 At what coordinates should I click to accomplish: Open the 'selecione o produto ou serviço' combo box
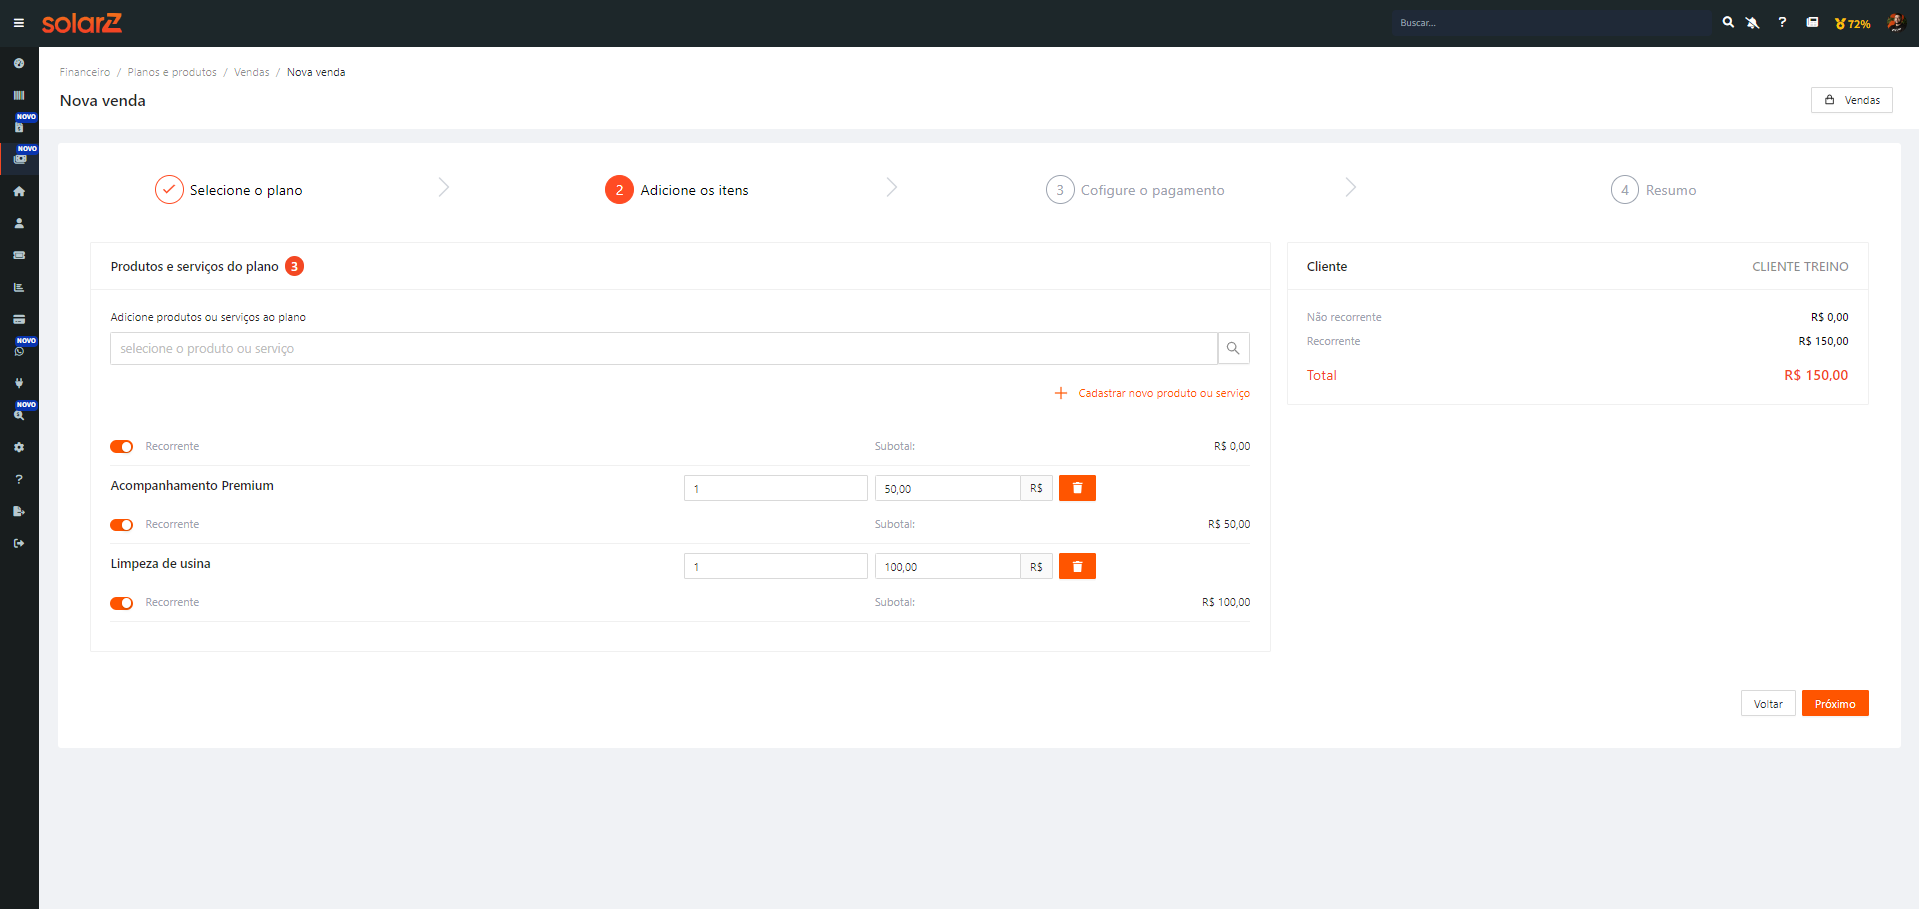[x=663, y=349]
